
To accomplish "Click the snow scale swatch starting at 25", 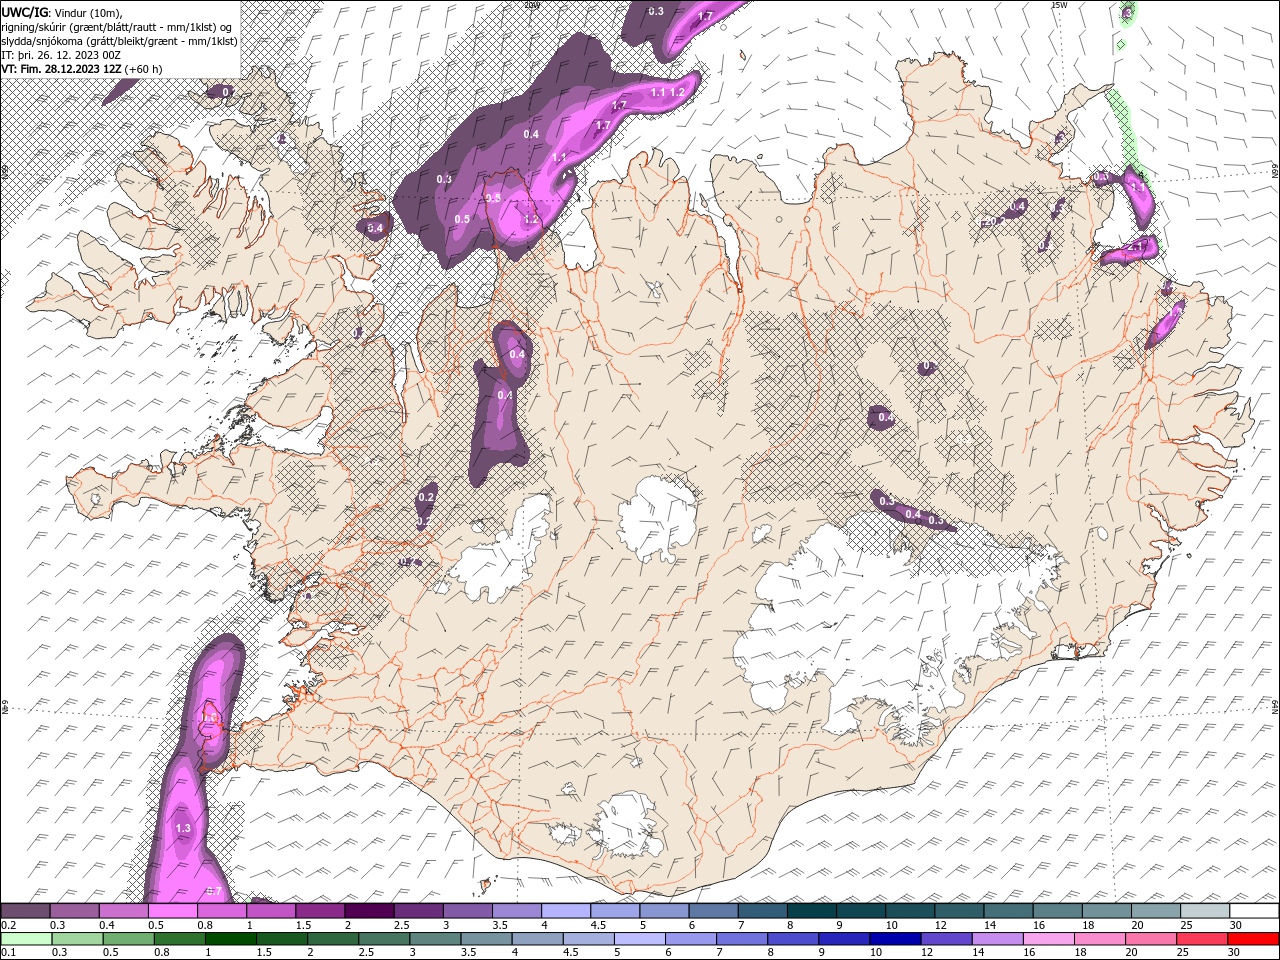I will (1204, 911).
